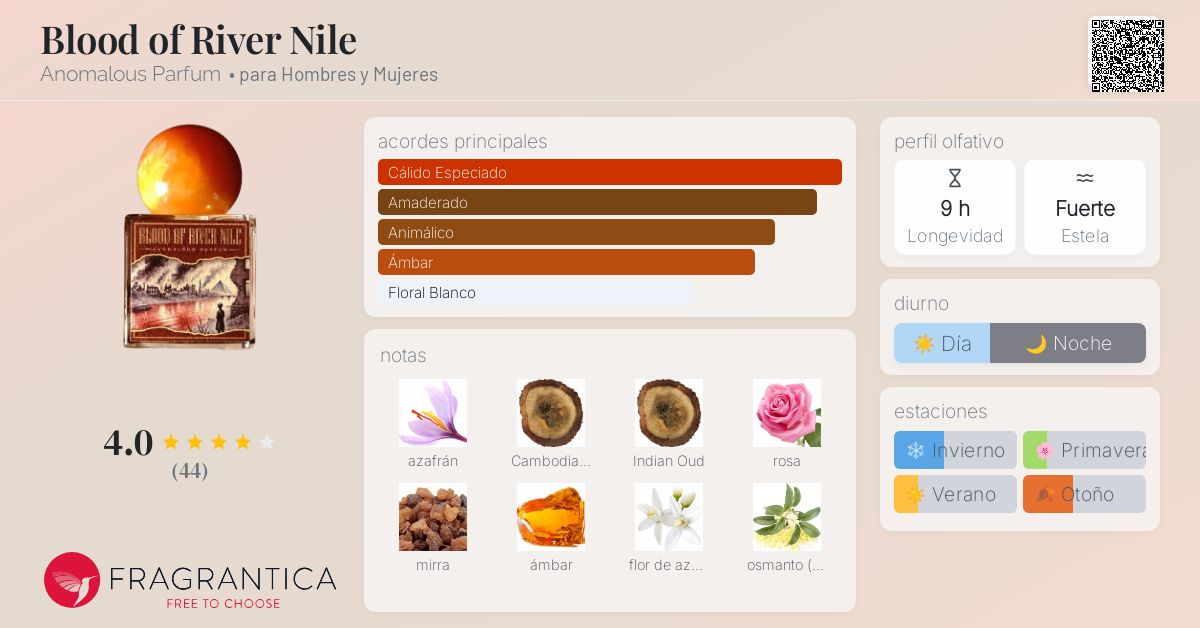Select the Primavera season chip
Image resolution: width=1200 pixels, height=628 pixels.
[x=1084, y=450]
